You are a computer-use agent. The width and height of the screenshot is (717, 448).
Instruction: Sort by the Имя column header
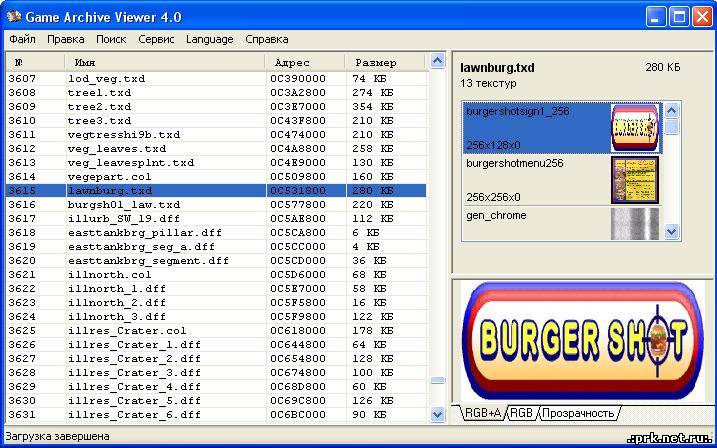point(165,63)
